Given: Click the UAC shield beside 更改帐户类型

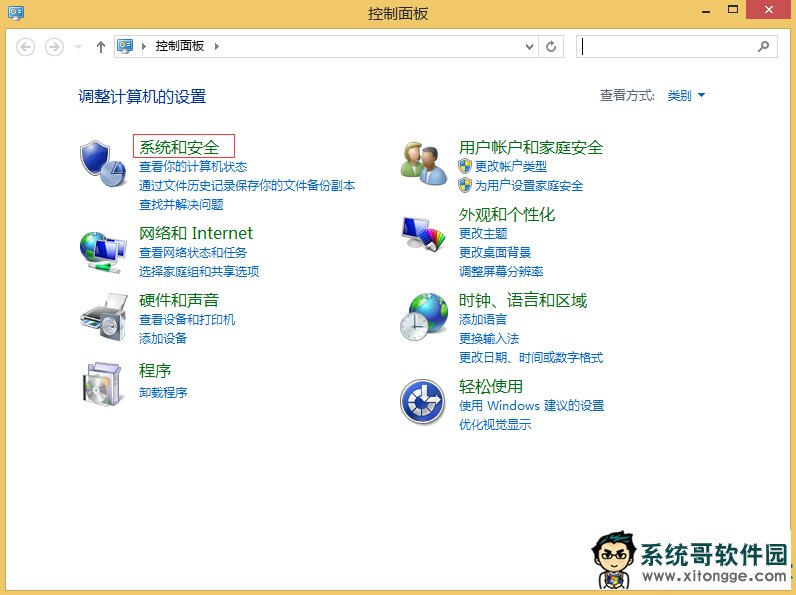Looking at the screenshot, I should pyautogui.click(x=465, y=166).
